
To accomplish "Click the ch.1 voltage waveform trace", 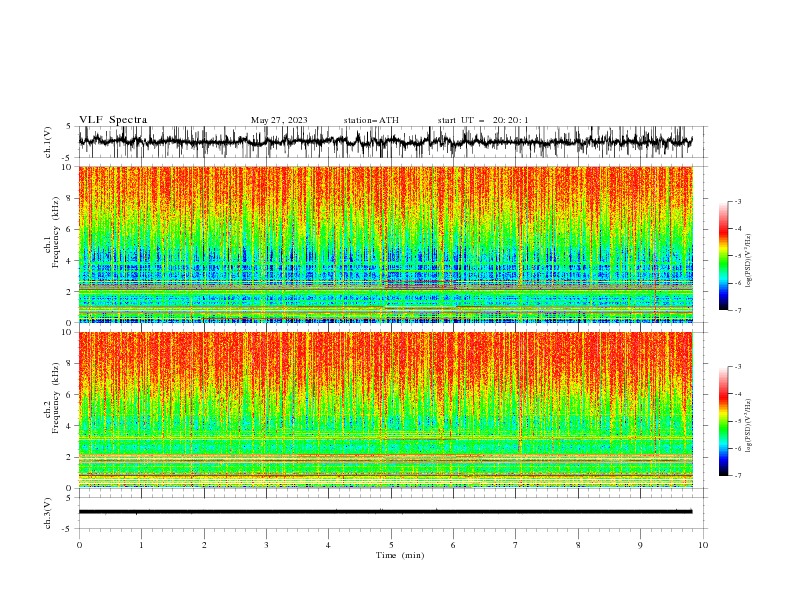I will point(385,141).
